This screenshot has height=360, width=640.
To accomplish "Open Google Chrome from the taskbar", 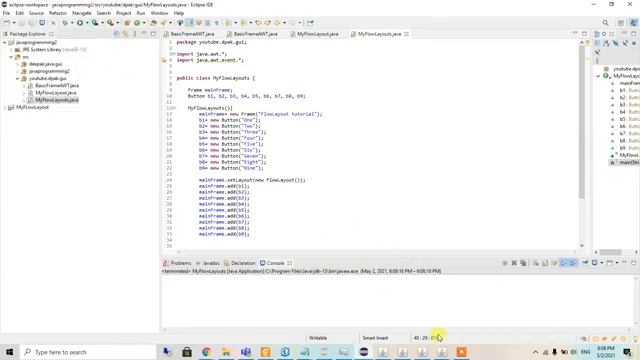I will (207, 352).
